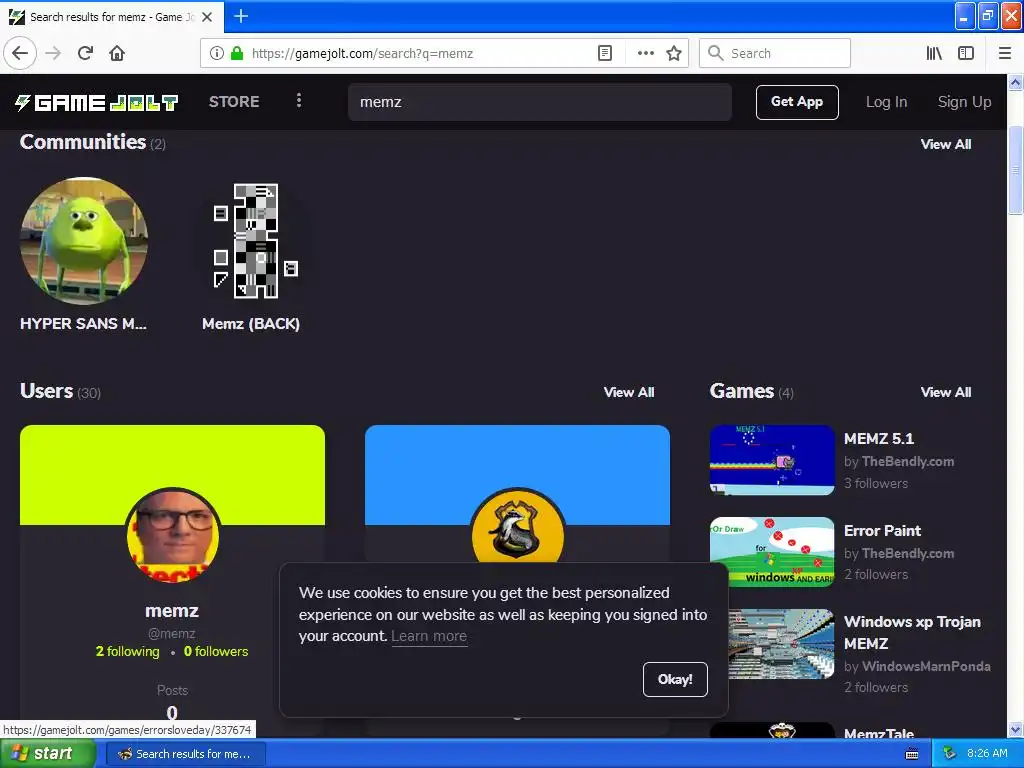Click the 8:26 AM clock
The width and height of the screenshot is (1024, 768).
pos(987,754)
